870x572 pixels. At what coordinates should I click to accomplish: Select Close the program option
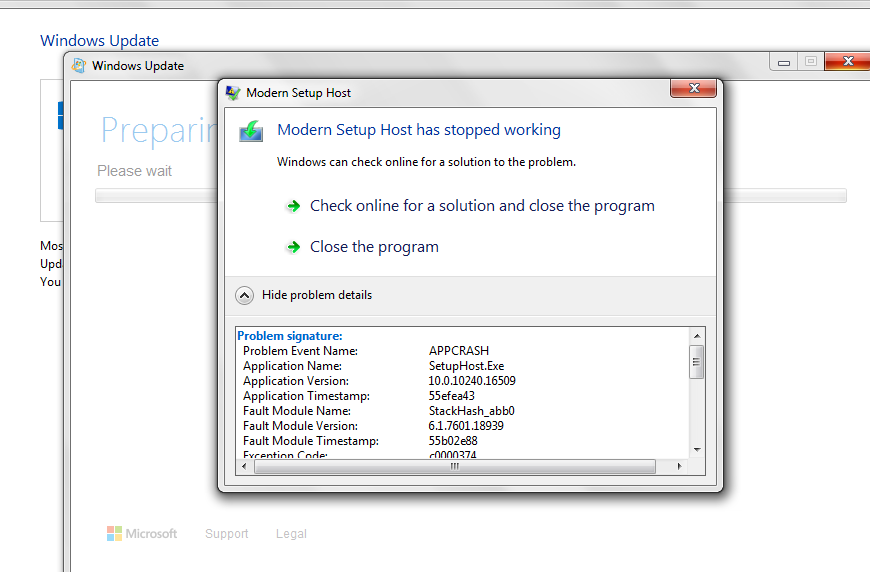point(374,247)
